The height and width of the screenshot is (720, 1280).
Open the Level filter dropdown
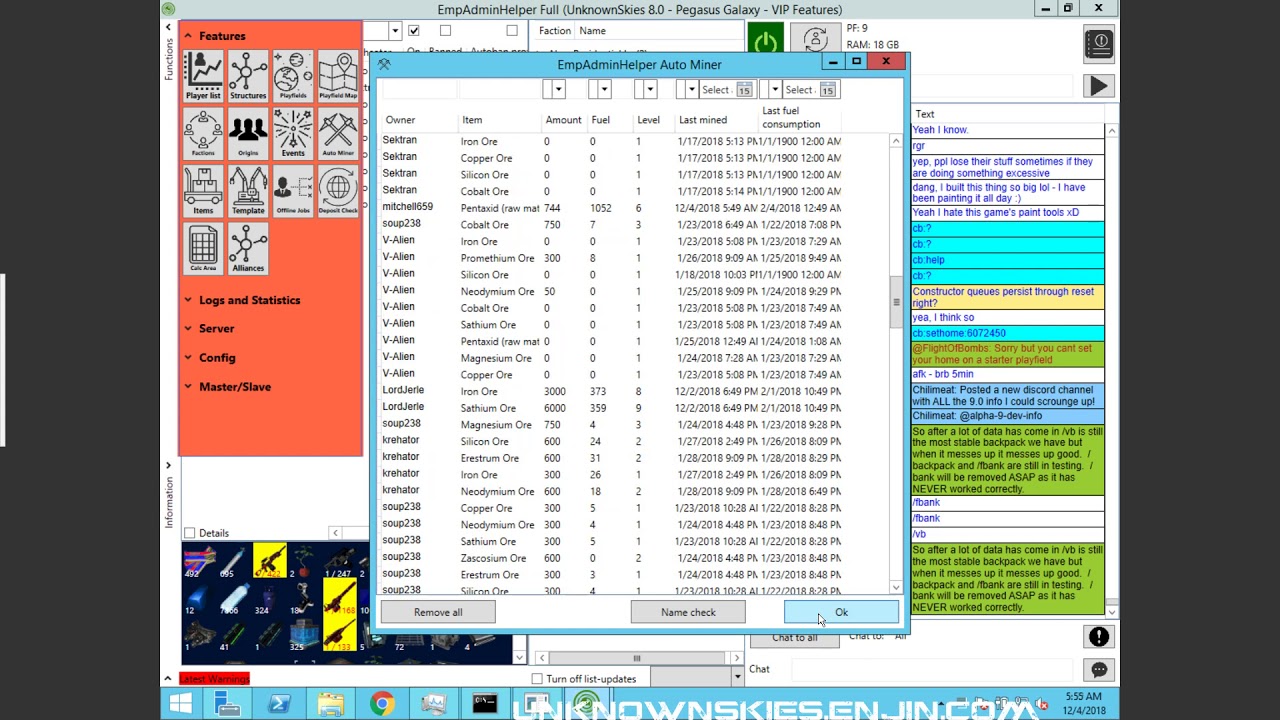coord(650,90)
